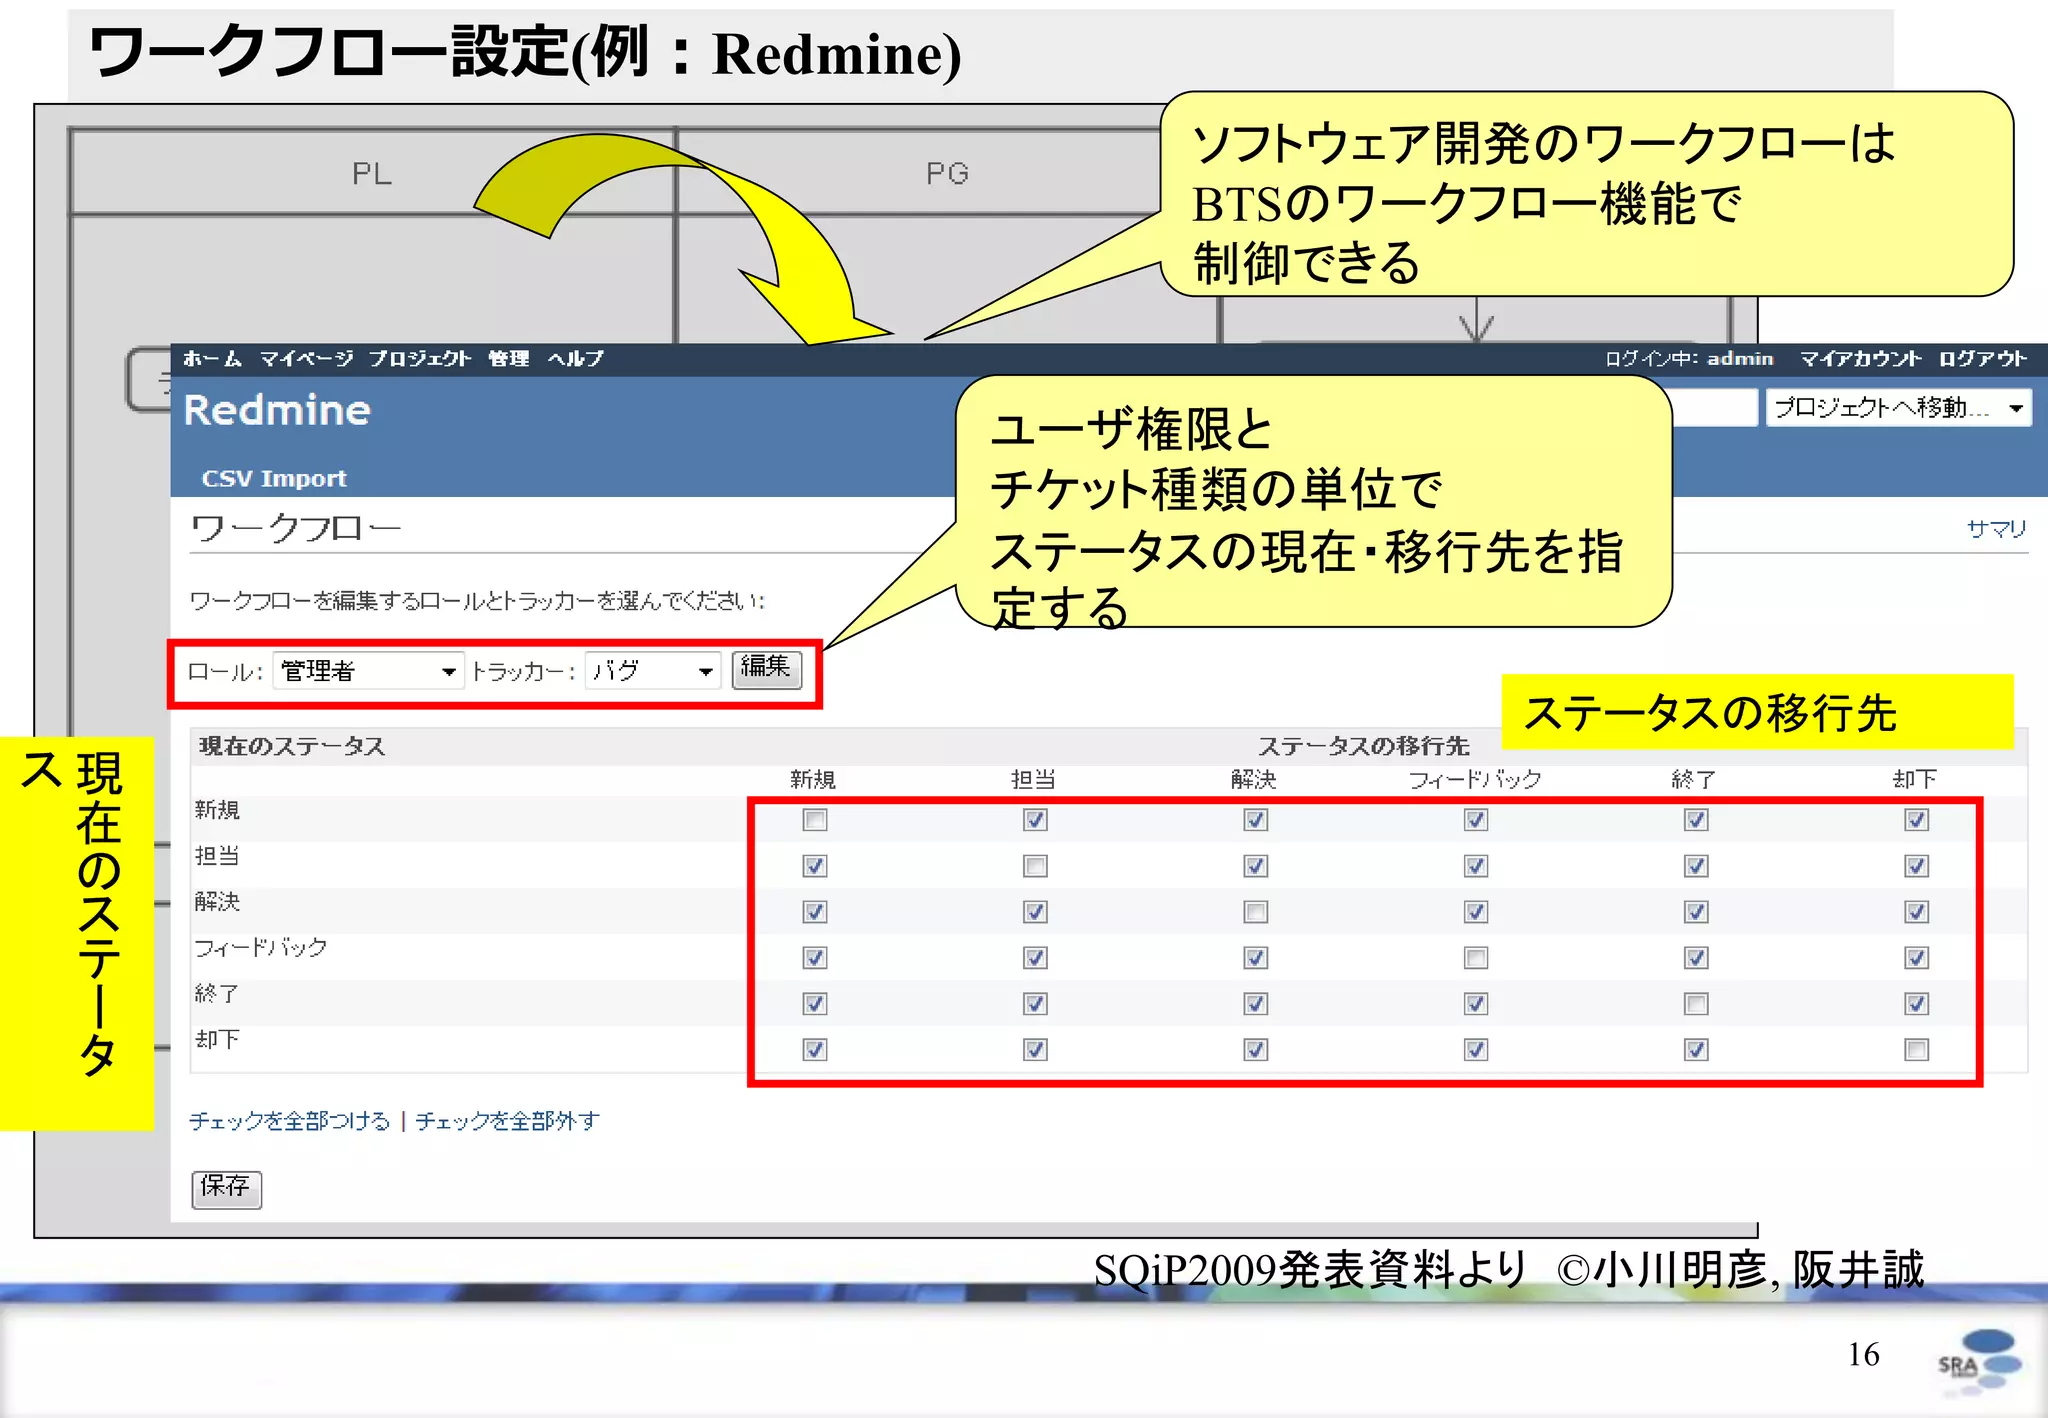This screenshot has height=1418, width=2048.
Task: Uncheck 却下 row to 終了 checkbox
Action: point(1696,1050)
